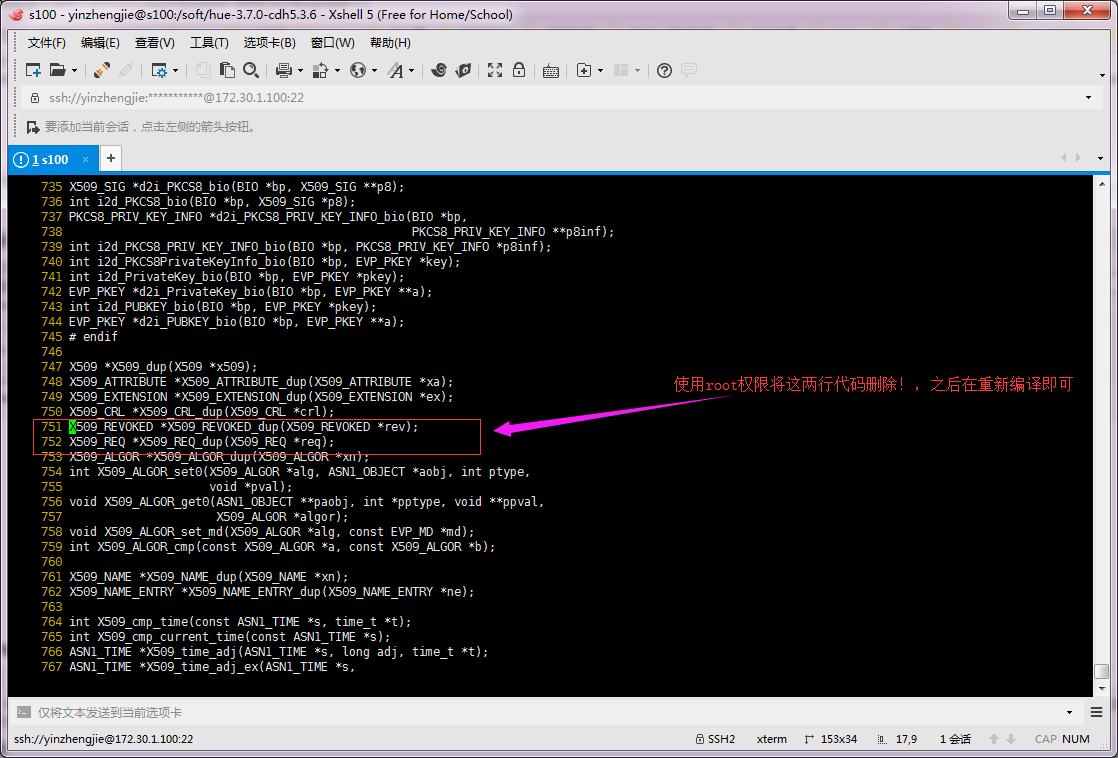
Task: Expand the Print dropdown arrow
Action: [x=300, y=71]
